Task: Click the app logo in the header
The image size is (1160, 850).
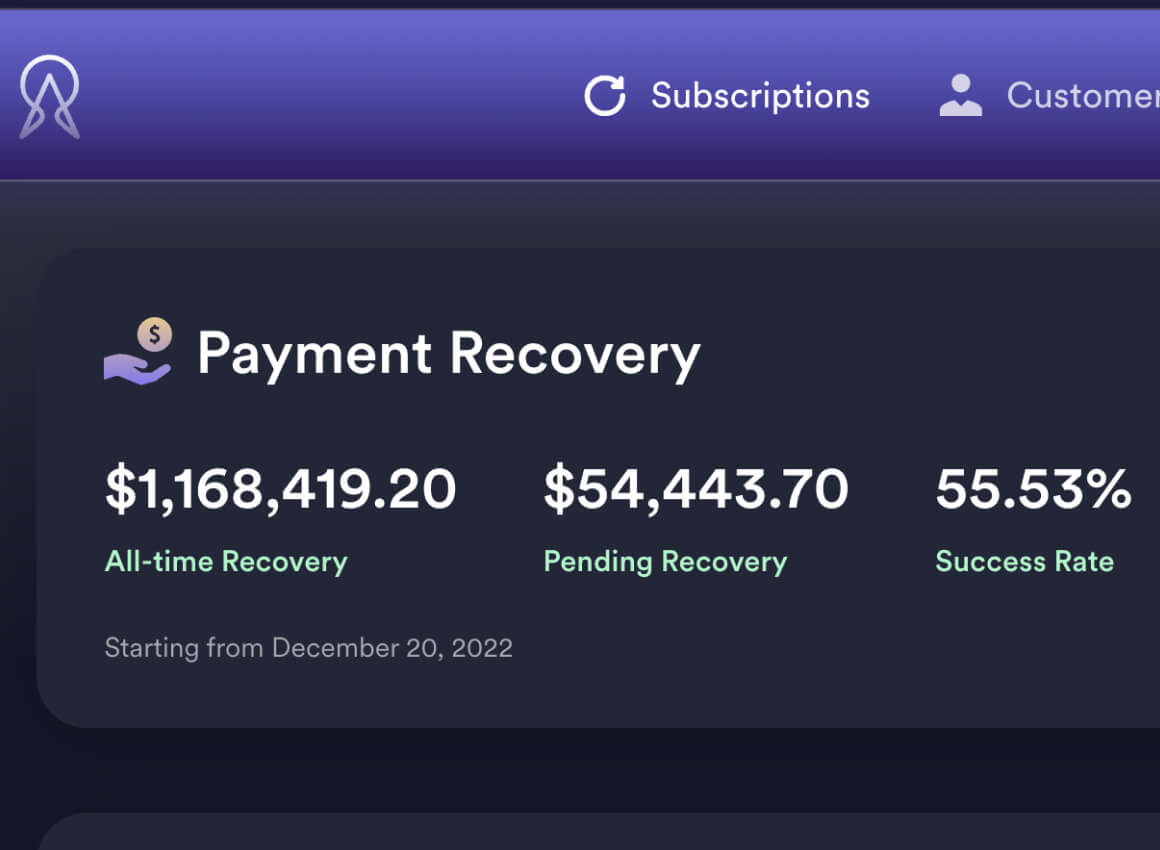Action: pyautogui.click(x=50, y=97)
